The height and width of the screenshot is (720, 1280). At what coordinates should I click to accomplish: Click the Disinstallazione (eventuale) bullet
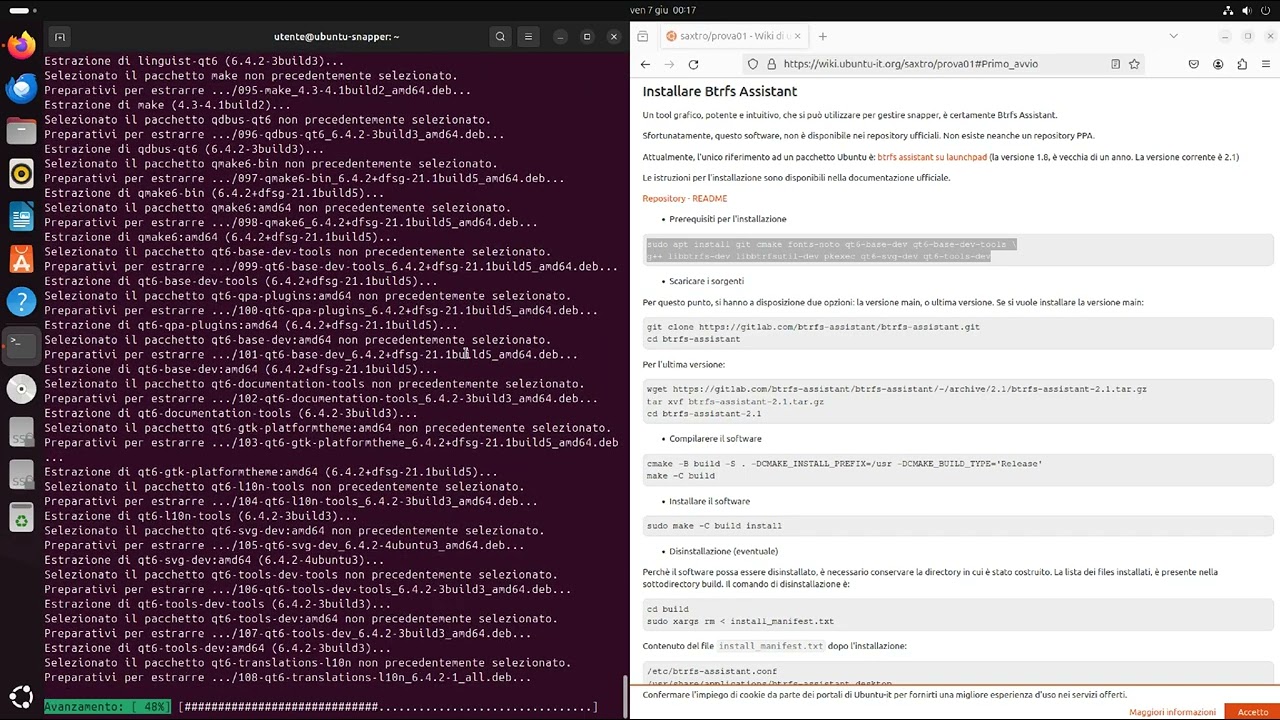pyautogui.click(x=723, y=551)
